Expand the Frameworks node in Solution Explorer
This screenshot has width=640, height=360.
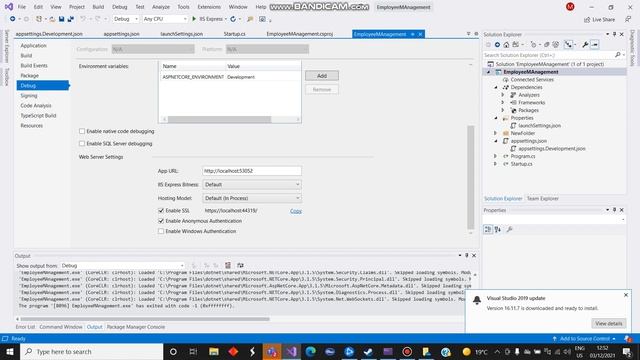[x=503, y=102]
